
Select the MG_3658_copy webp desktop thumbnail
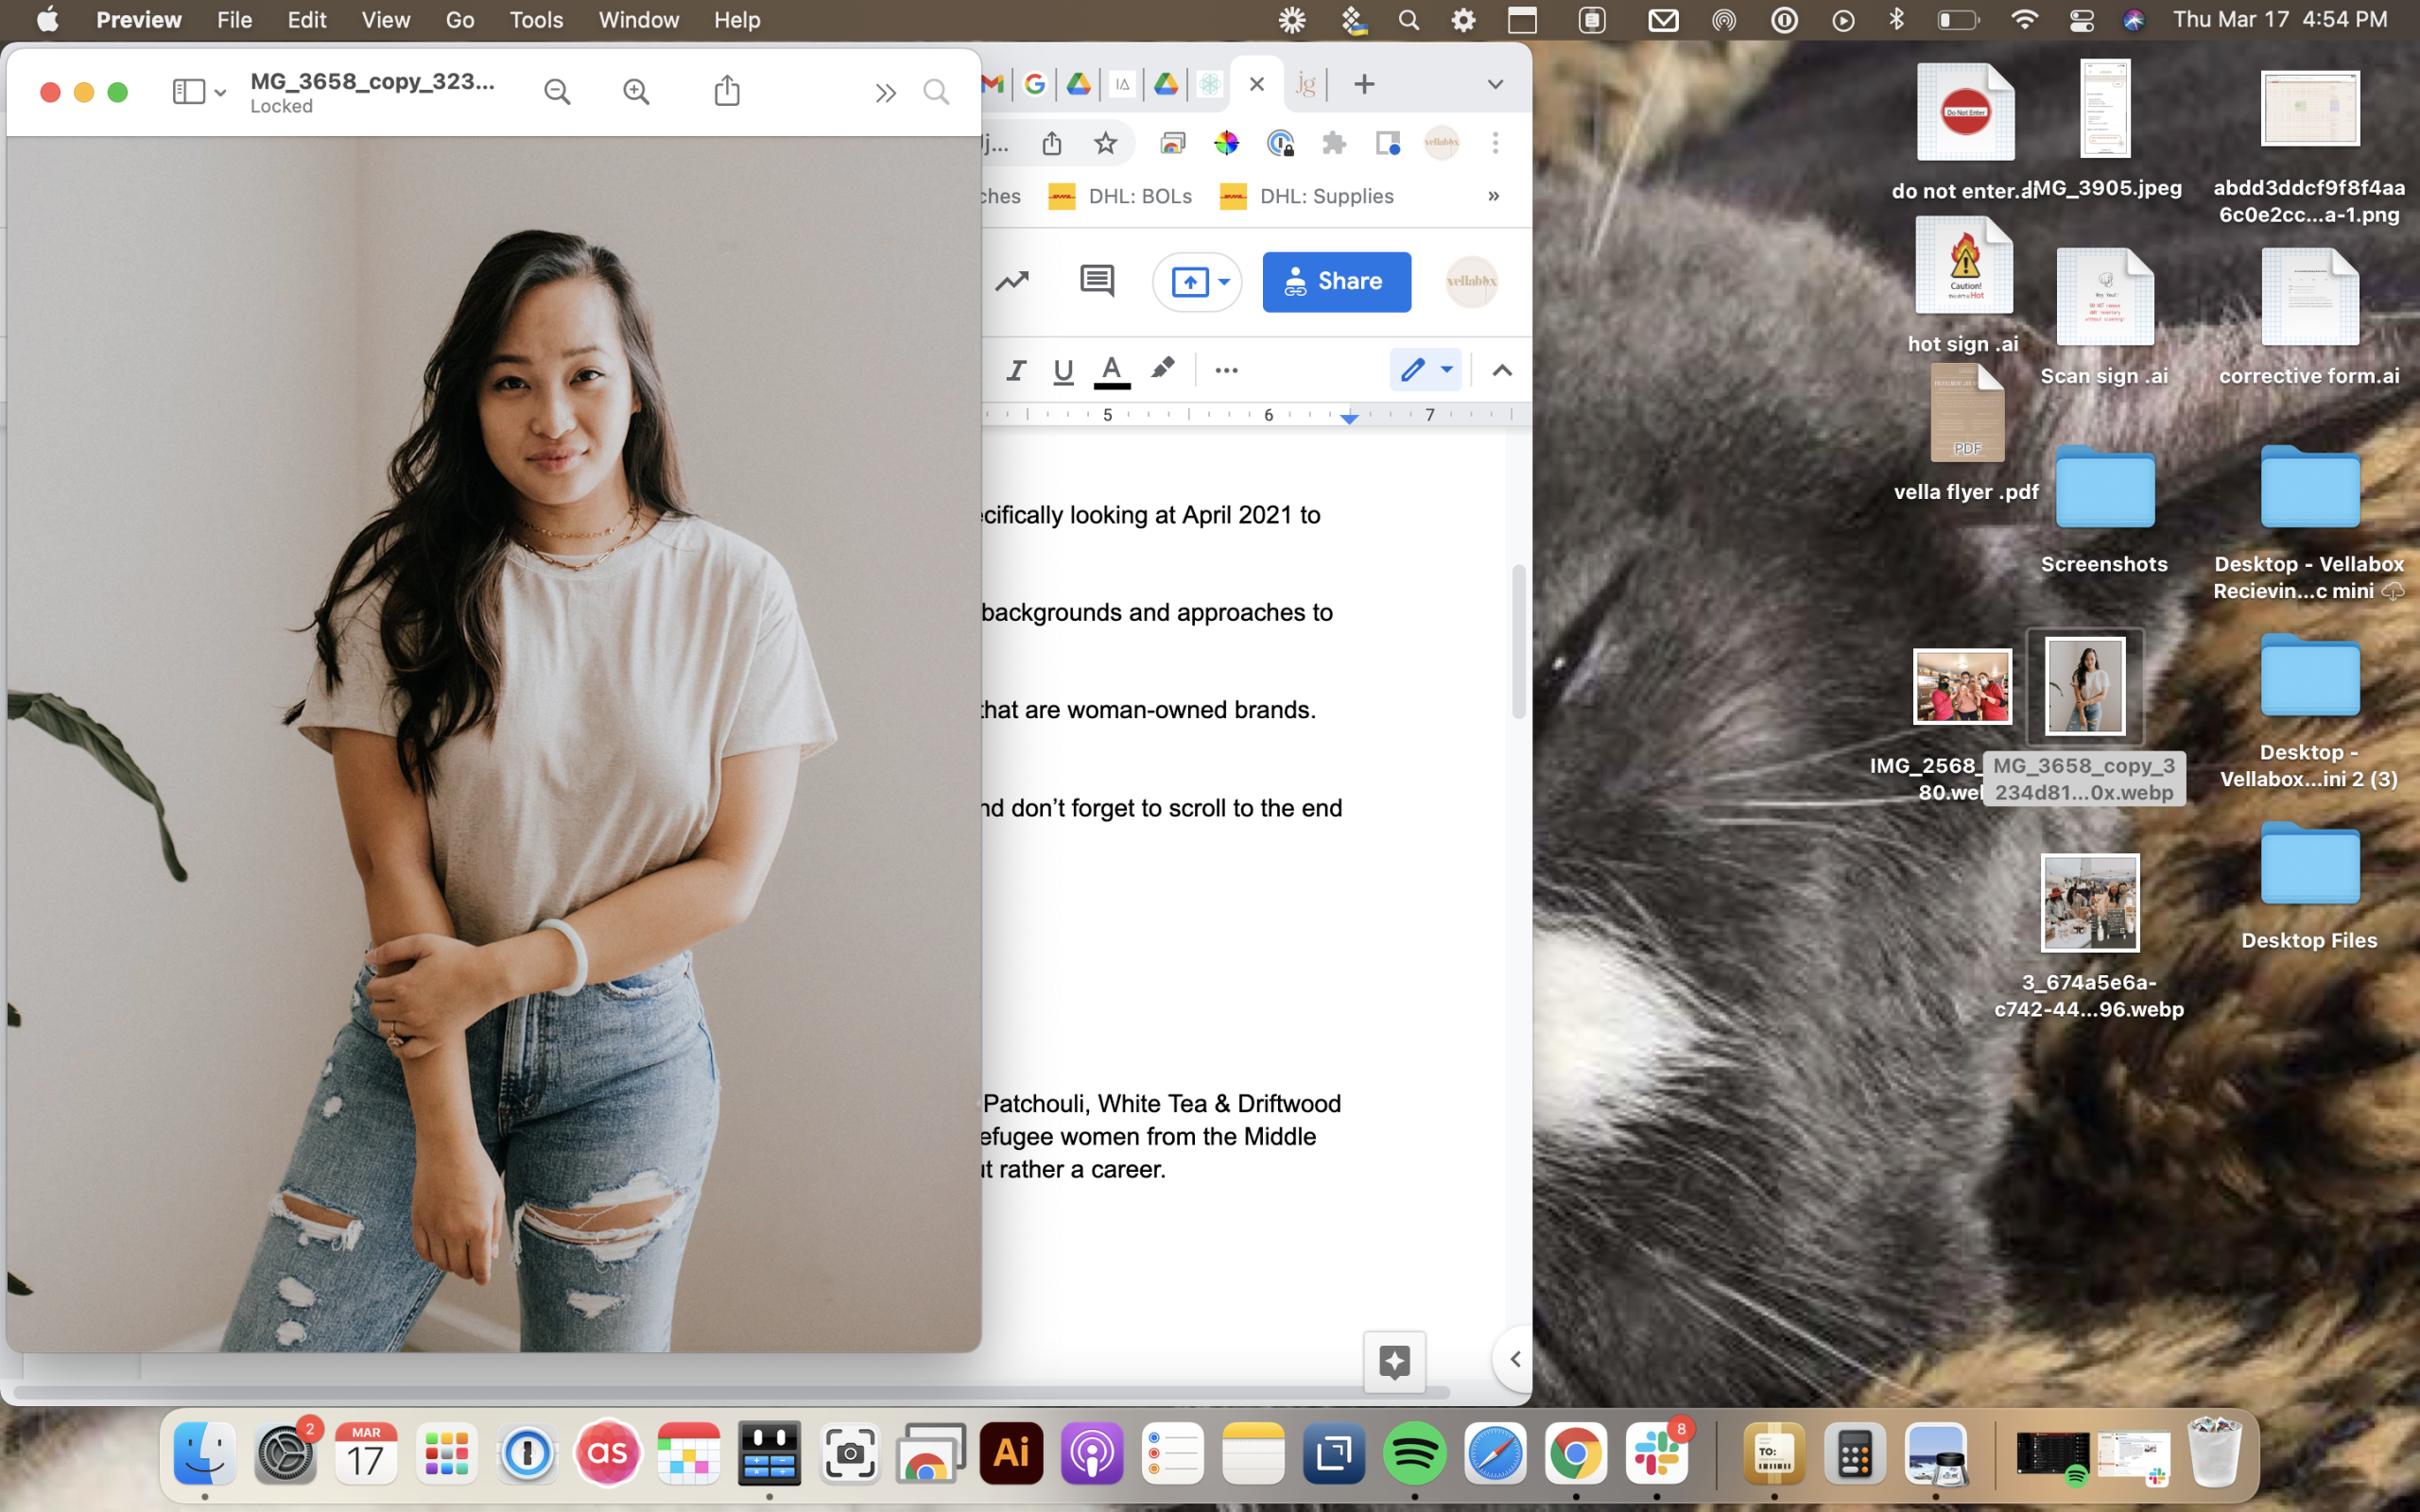click(2085, 686)
